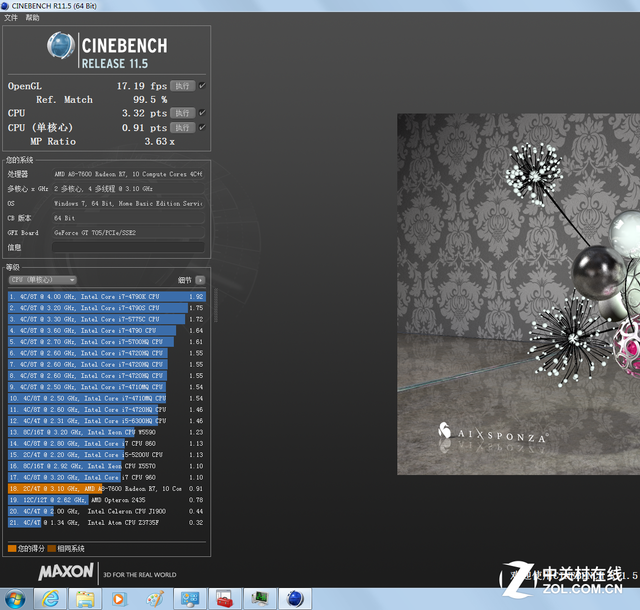The height and width of the screenshot is (610, 640).
Task: Open the Windows Start menu
Action: (15, 599)
